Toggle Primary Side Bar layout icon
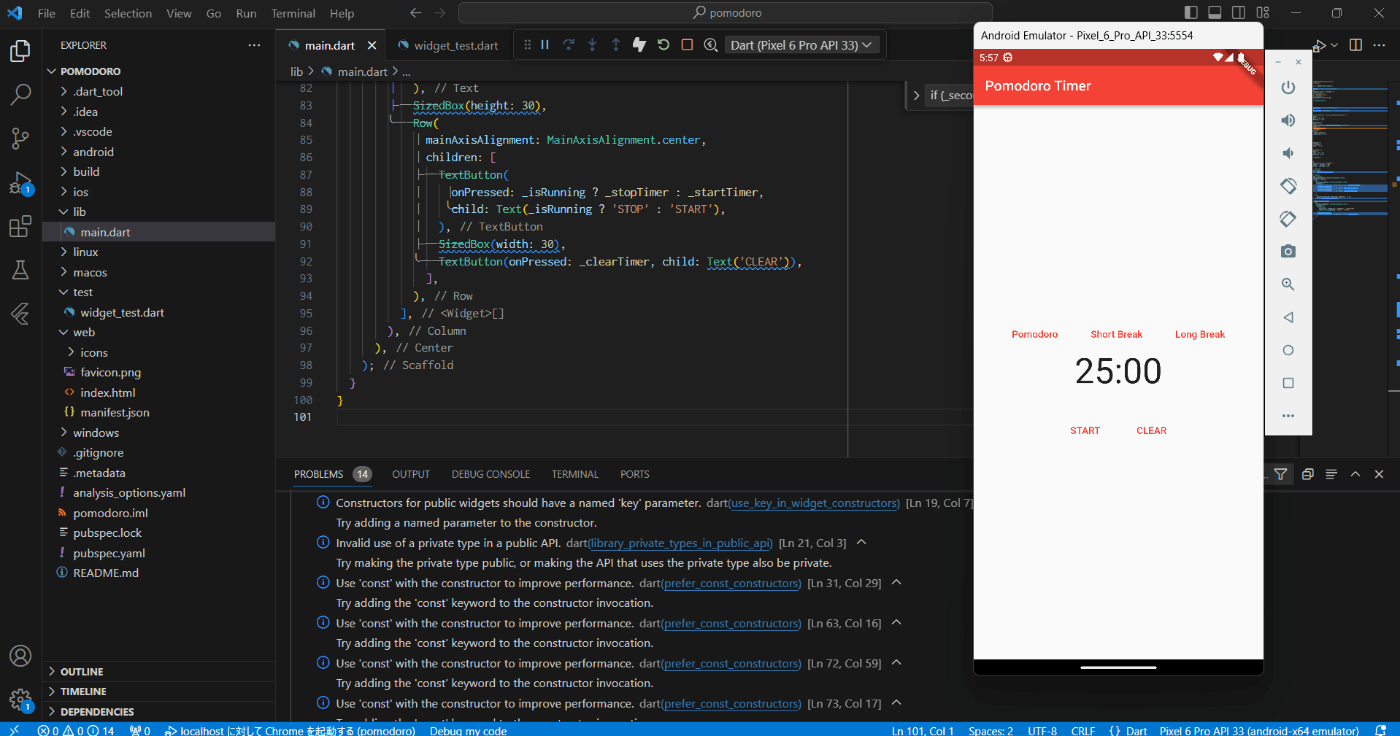Viewport: 1400px width, 736px height. click(x=1191, y=13)
